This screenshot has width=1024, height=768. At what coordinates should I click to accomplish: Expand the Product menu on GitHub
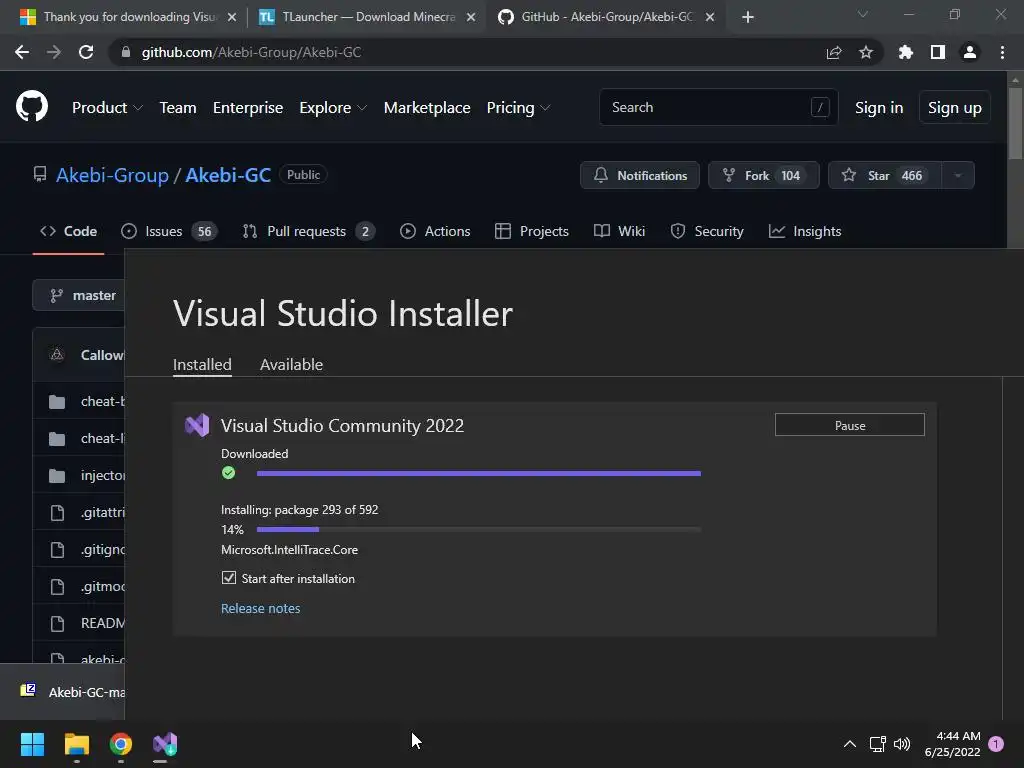pyautogui.click(x=107, y=108)
